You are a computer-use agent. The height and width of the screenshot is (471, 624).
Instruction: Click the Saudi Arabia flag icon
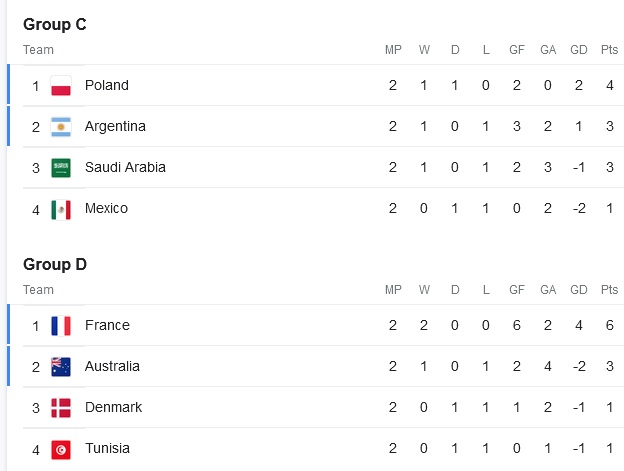tap(61, 168)
